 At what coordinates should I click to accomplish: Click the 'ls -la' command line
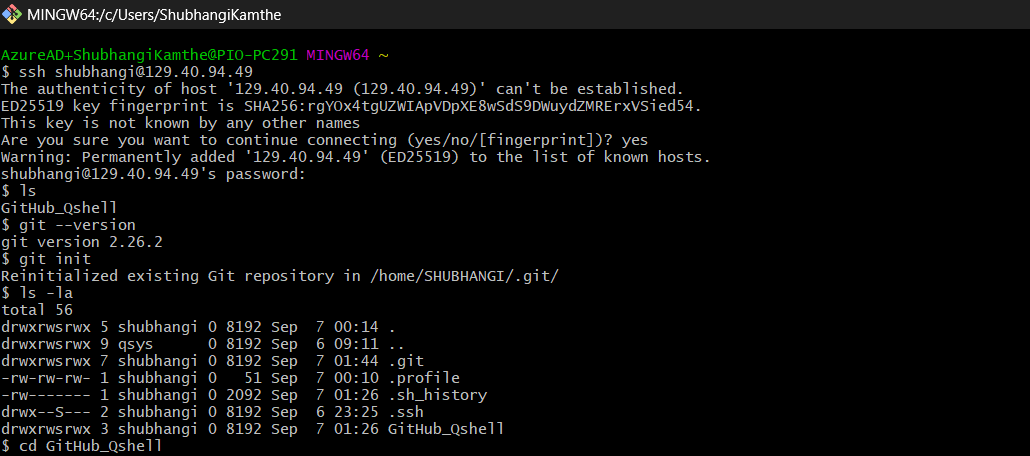point(45,293)
